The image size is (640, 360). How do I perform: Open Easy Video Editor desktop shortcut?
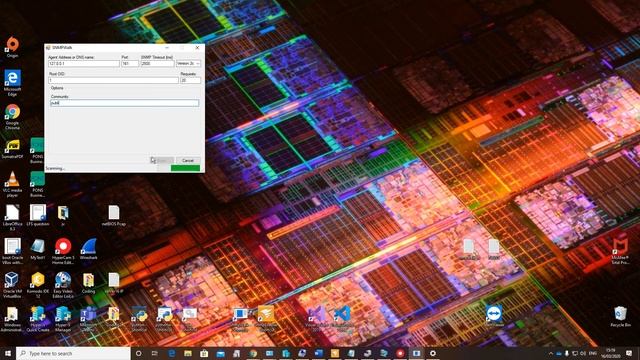(x=63, y=285)
